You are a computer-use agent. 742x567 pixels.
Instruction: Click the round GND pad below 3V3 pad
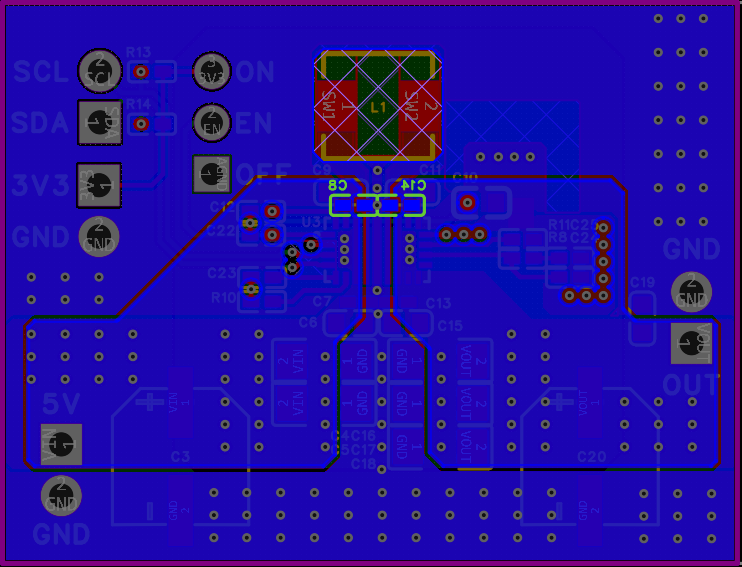(x=99, y=236)
